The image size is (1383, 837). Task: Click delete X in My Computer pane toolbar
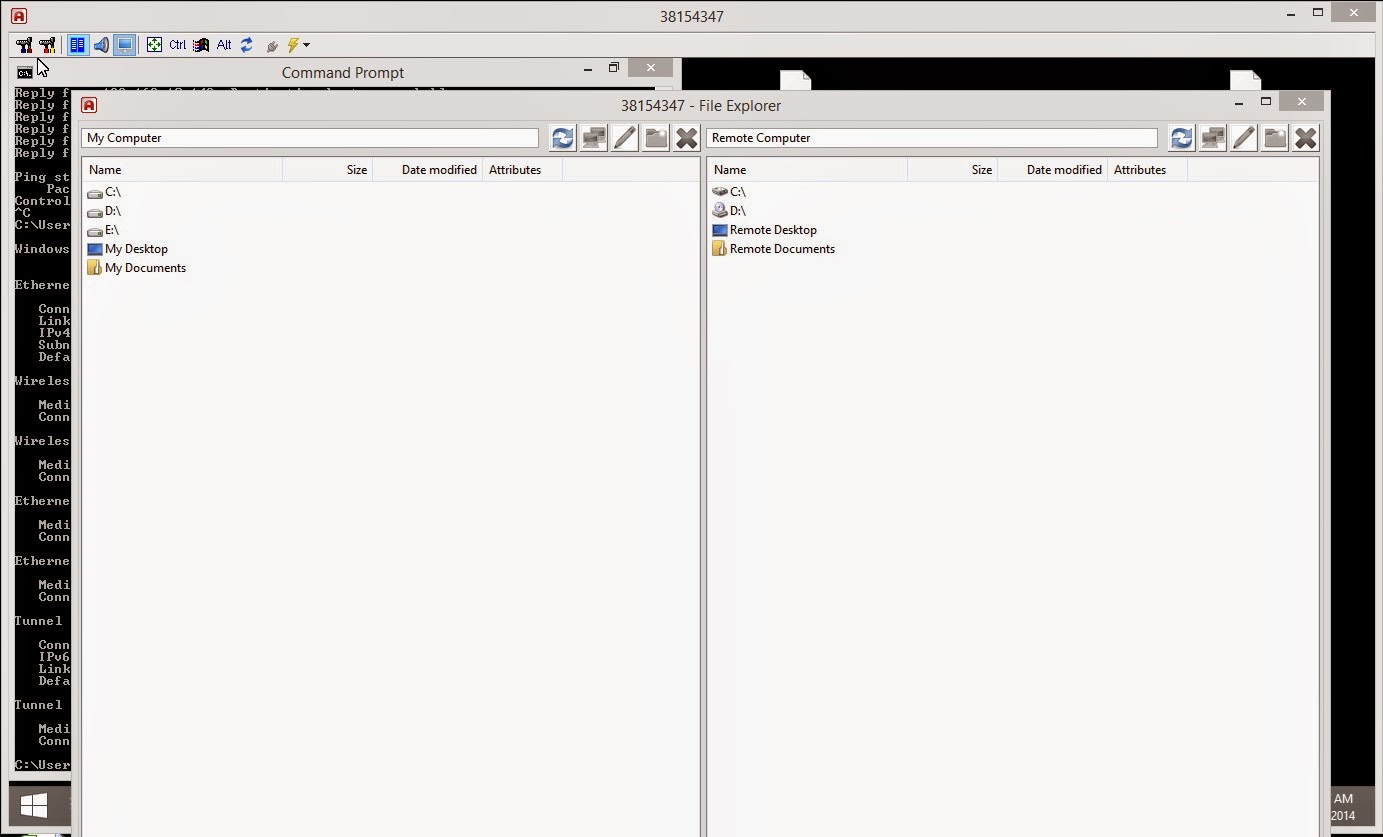coord(686,138)
